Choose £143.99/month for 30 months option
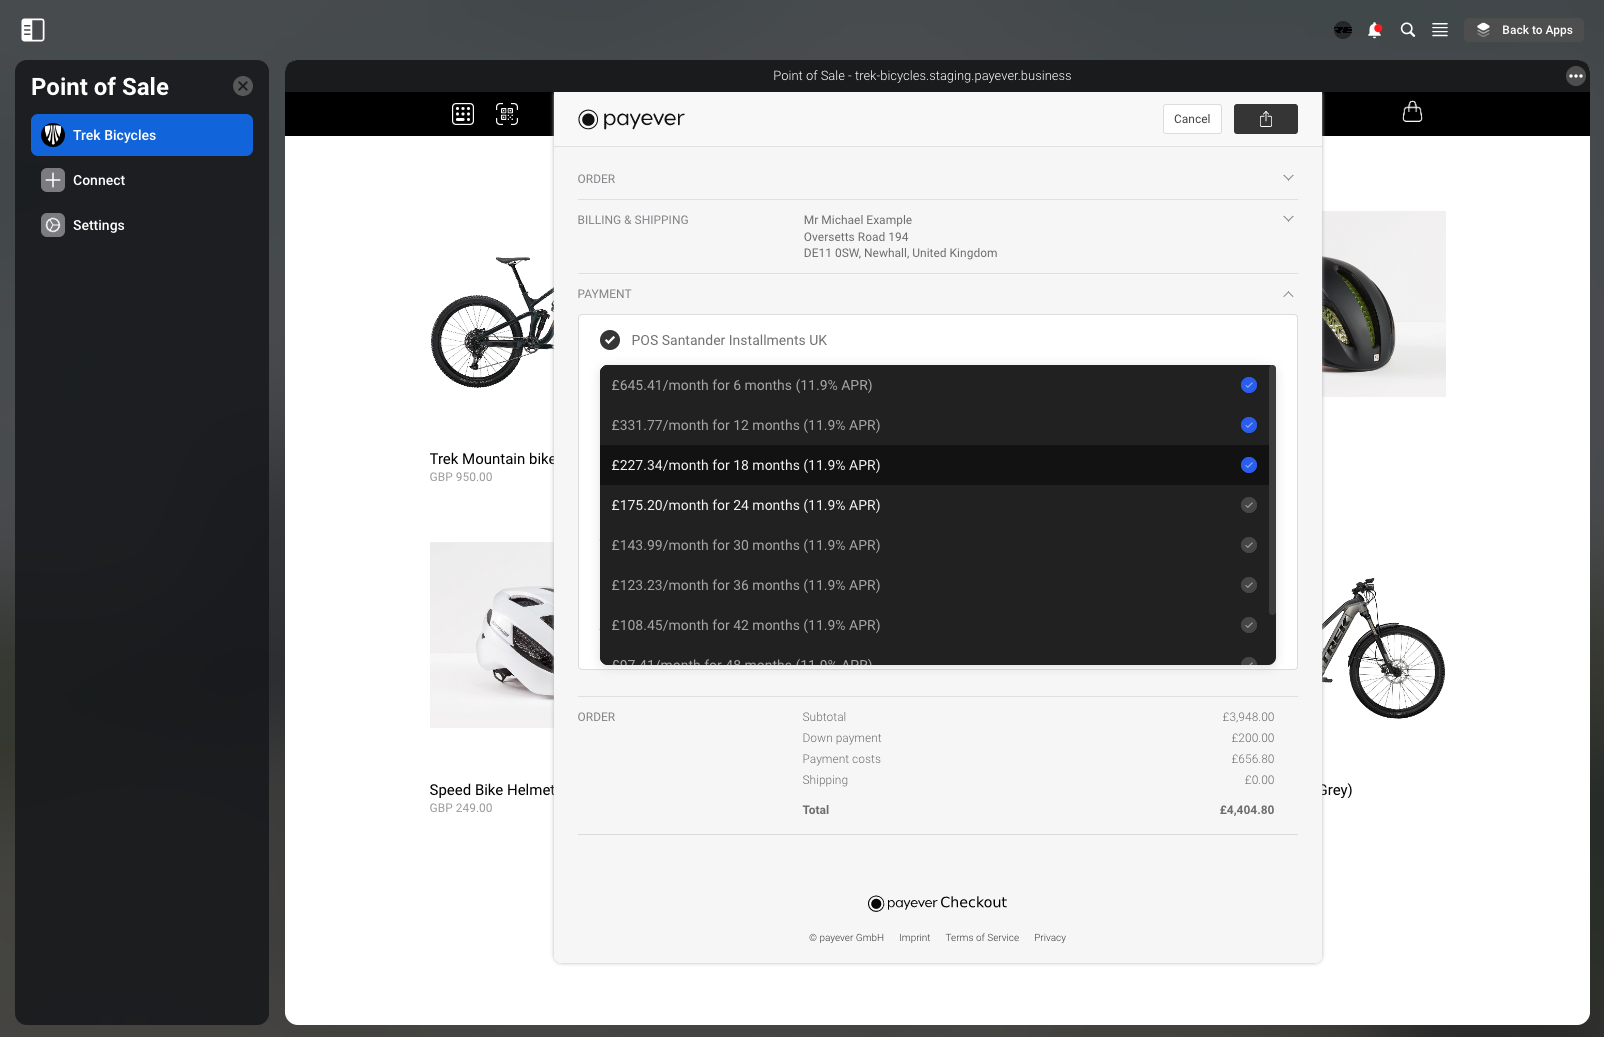Viewport: 1604px width, 1037px height. (934, 545)
